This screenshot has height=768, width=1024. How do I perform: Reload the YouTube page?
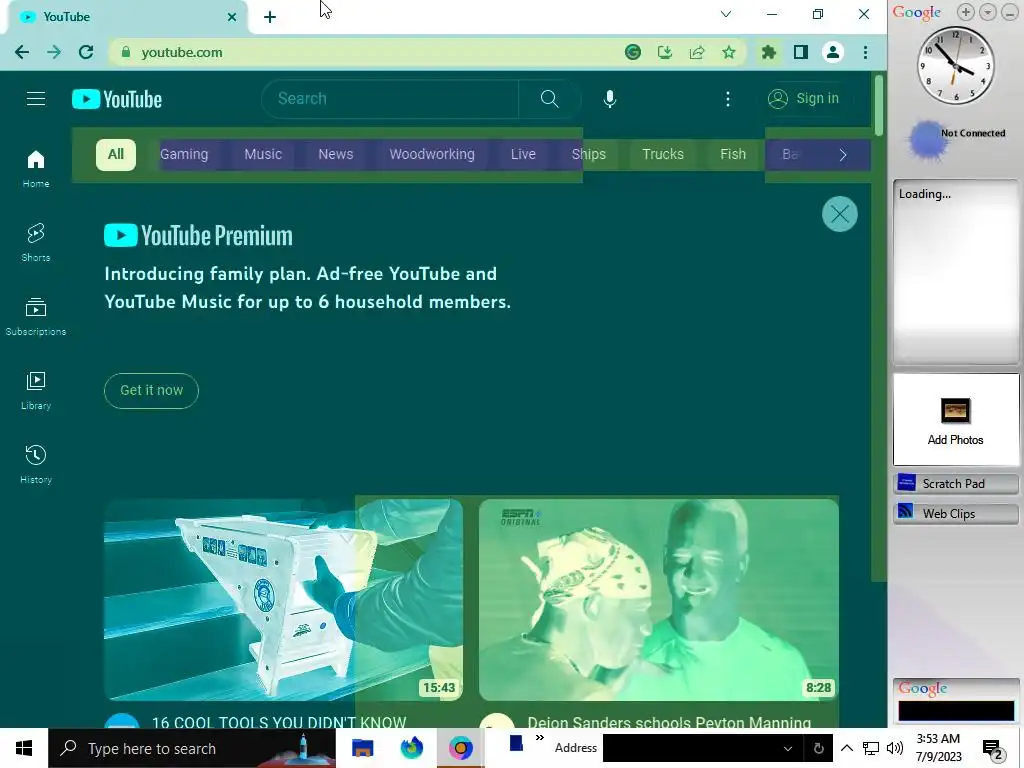tap(86, 52)
